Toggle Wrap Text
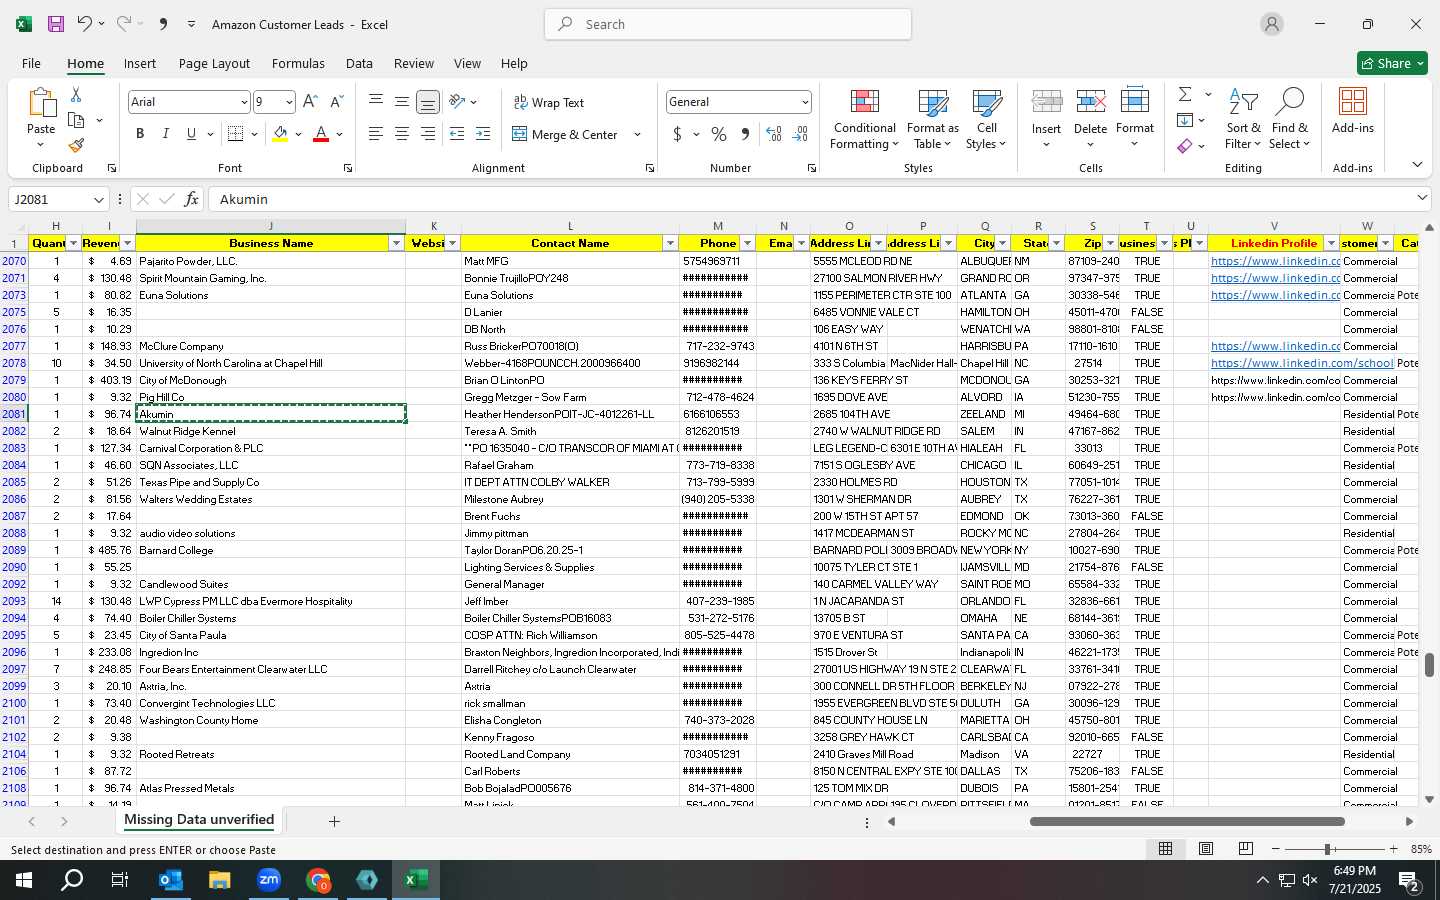The image size is (1440, 900). [549, 102]
